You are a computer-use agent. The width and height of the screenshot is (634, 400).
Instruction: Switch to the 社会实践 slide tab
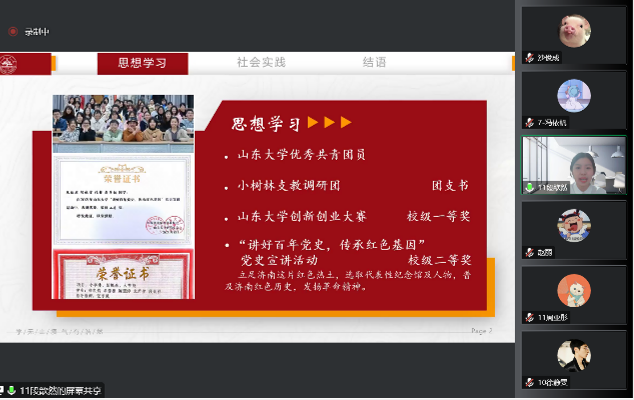[261, 62]
